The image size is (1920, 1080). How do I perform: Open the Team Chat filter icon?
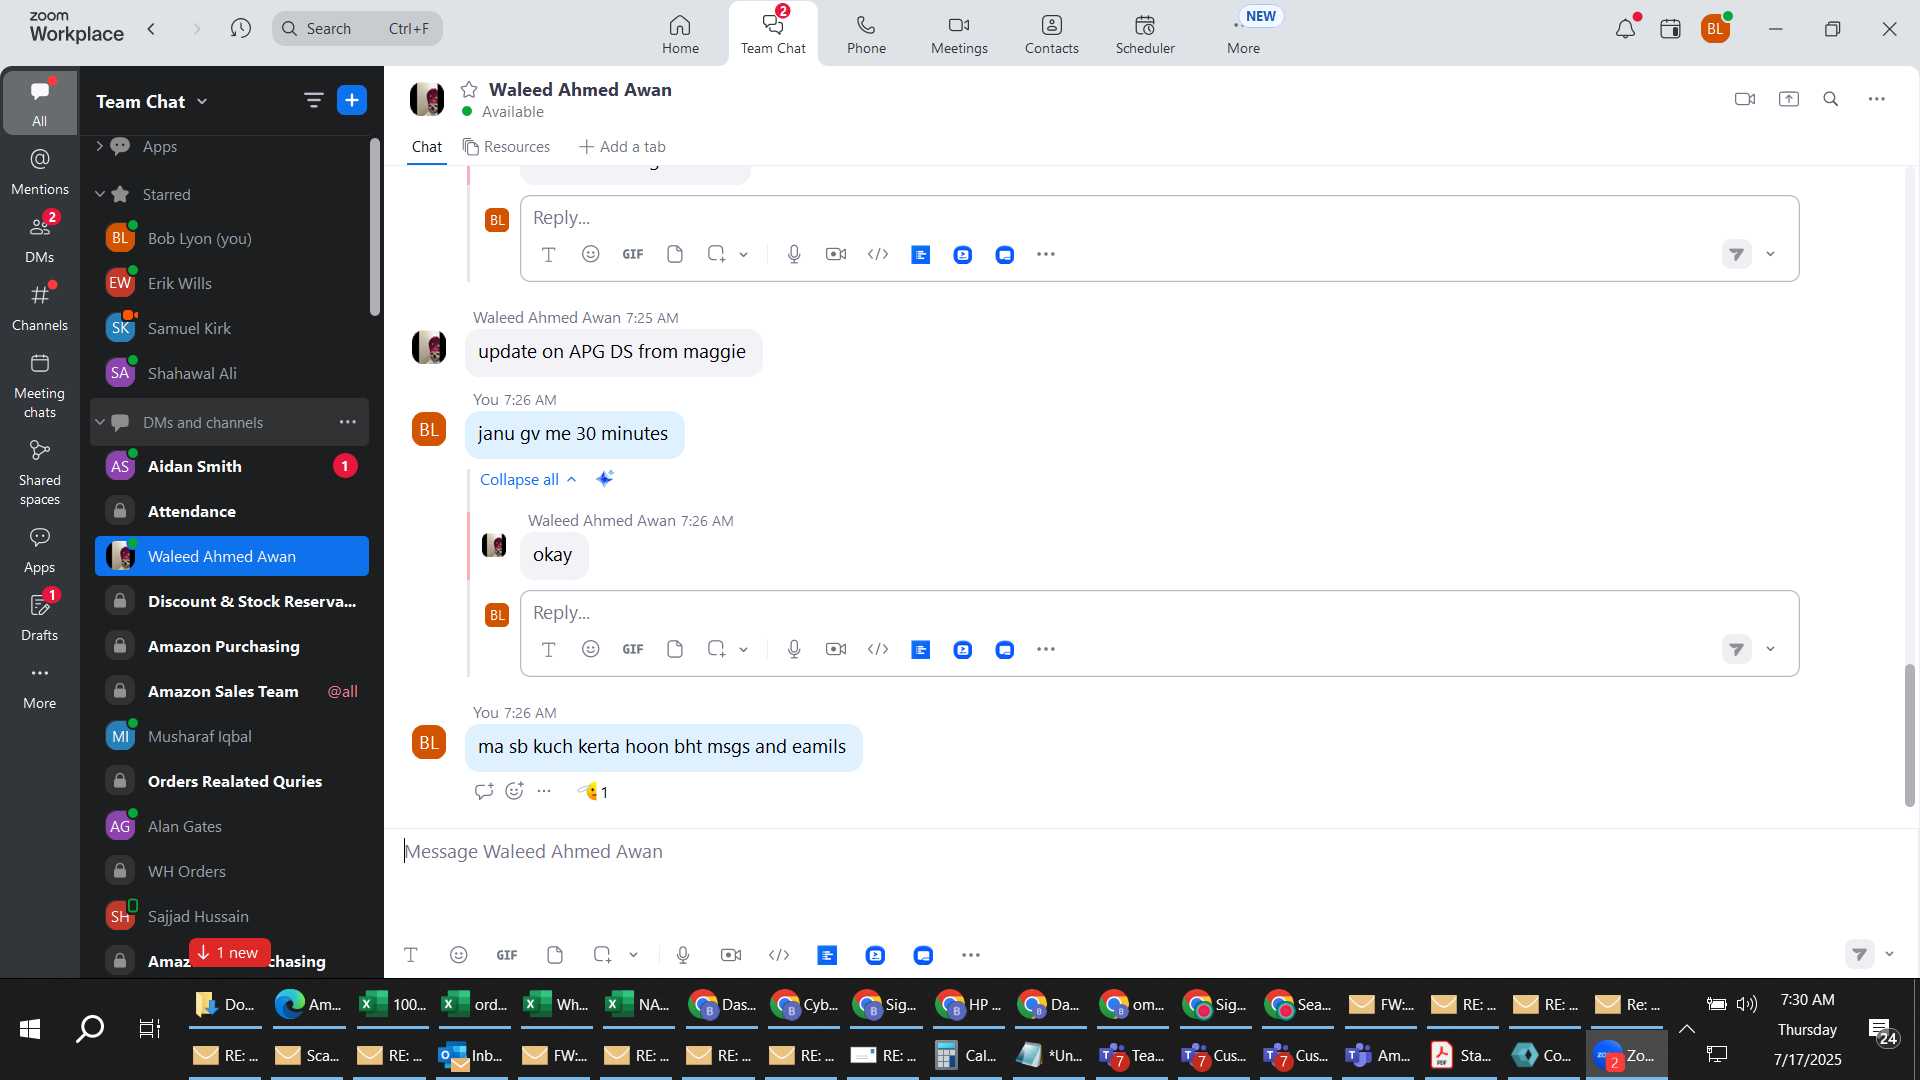(x=313, y=100)
